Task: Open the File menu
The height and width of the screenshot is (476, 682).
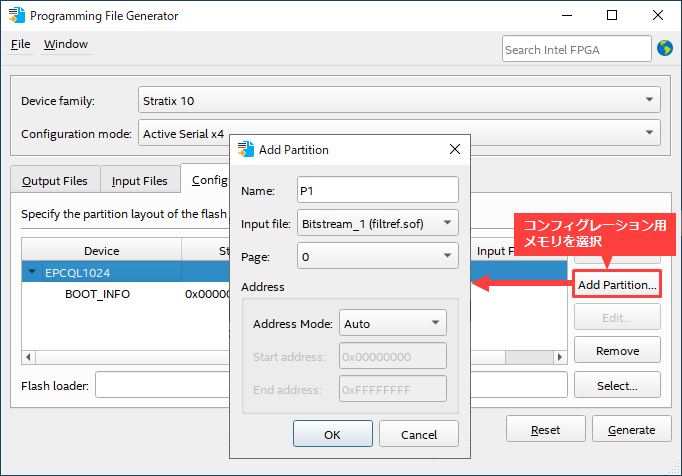Action: [21, 45]
